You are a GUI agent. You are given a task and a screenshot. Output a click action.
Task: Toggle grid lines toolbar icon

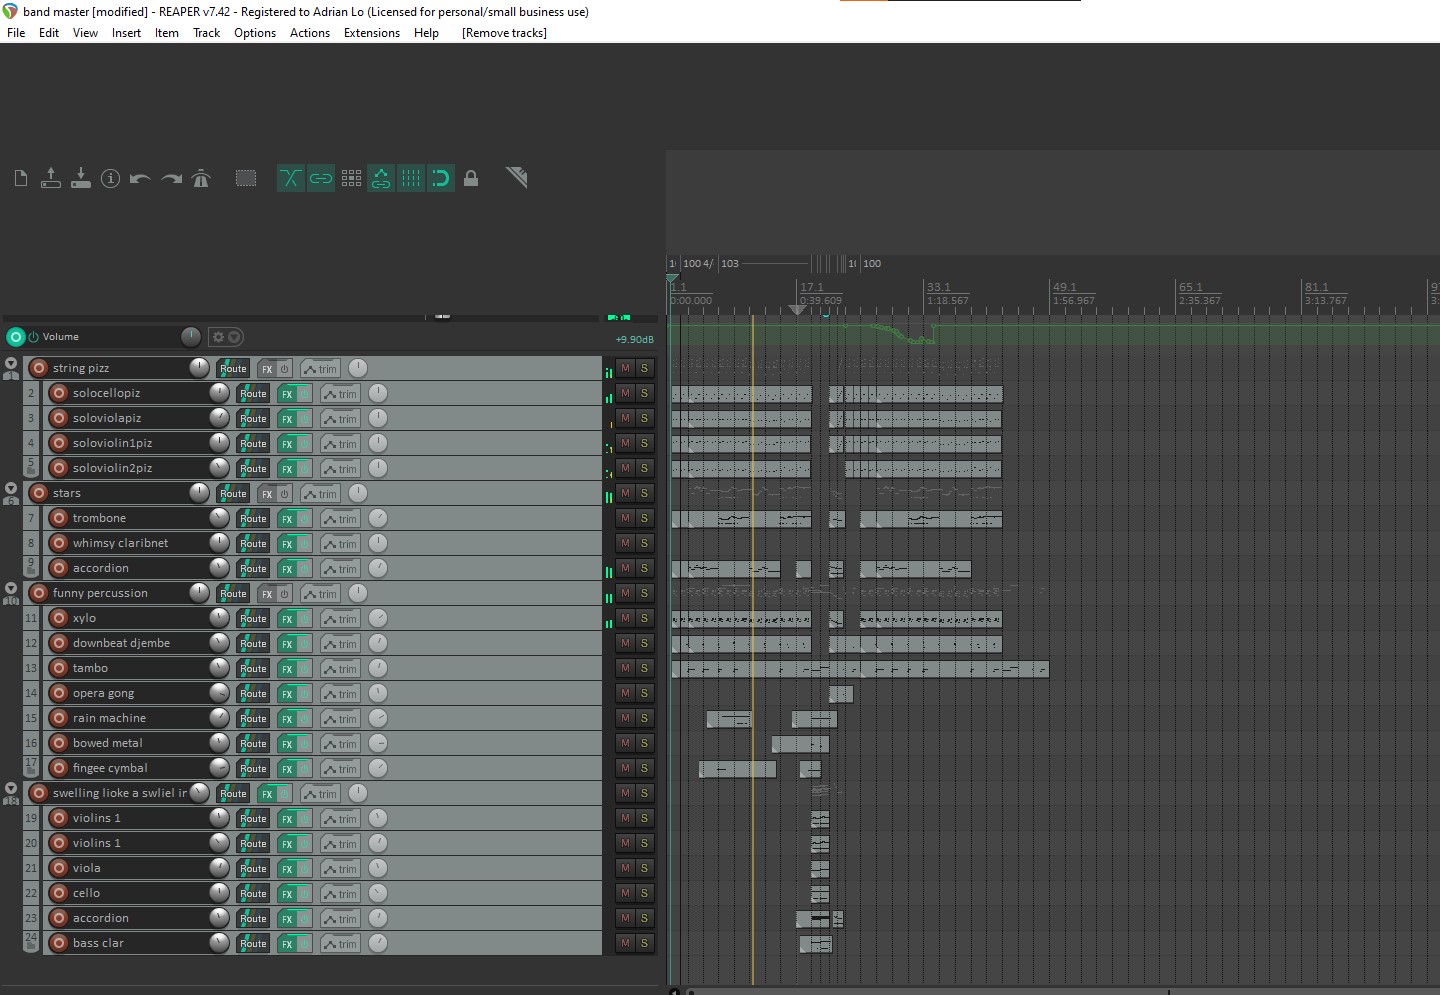click(x=411, y=179)
